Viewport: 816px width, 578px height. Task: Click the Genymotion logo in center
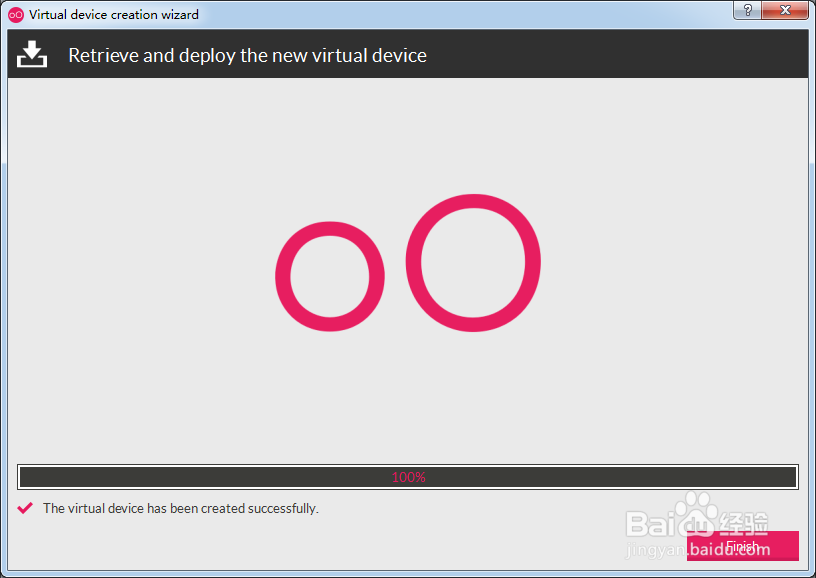pyautogui.click(x=408, y=263)
